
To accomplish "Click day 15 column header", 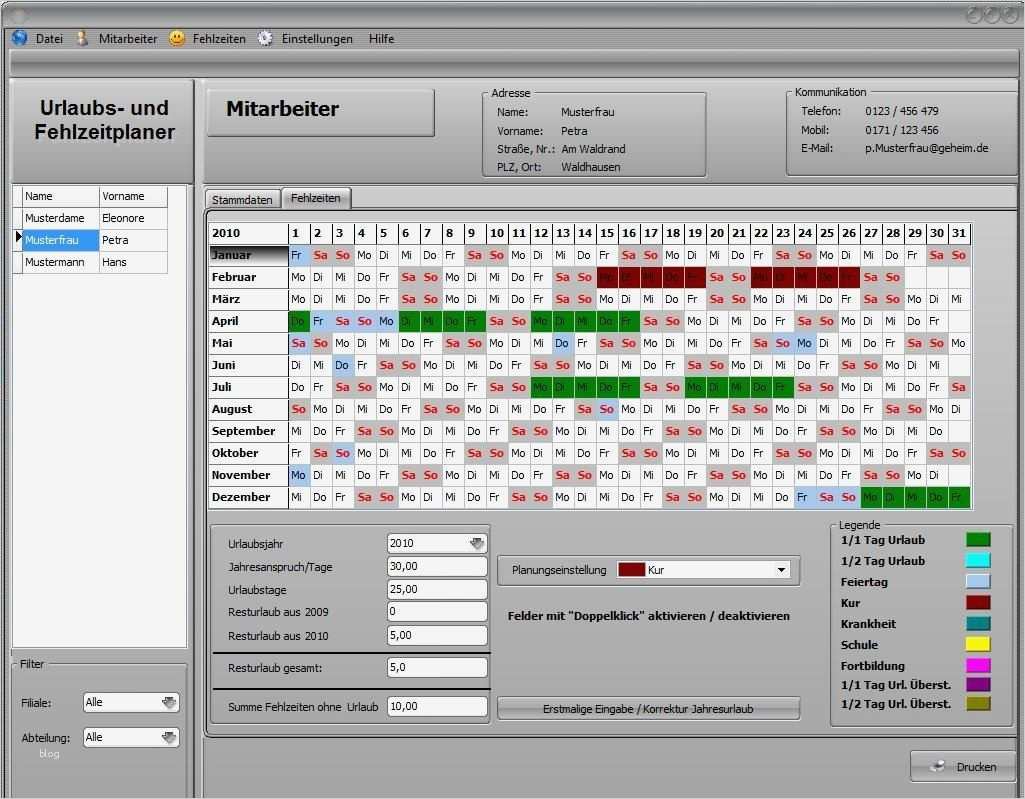I will click(x=607, y=233).
